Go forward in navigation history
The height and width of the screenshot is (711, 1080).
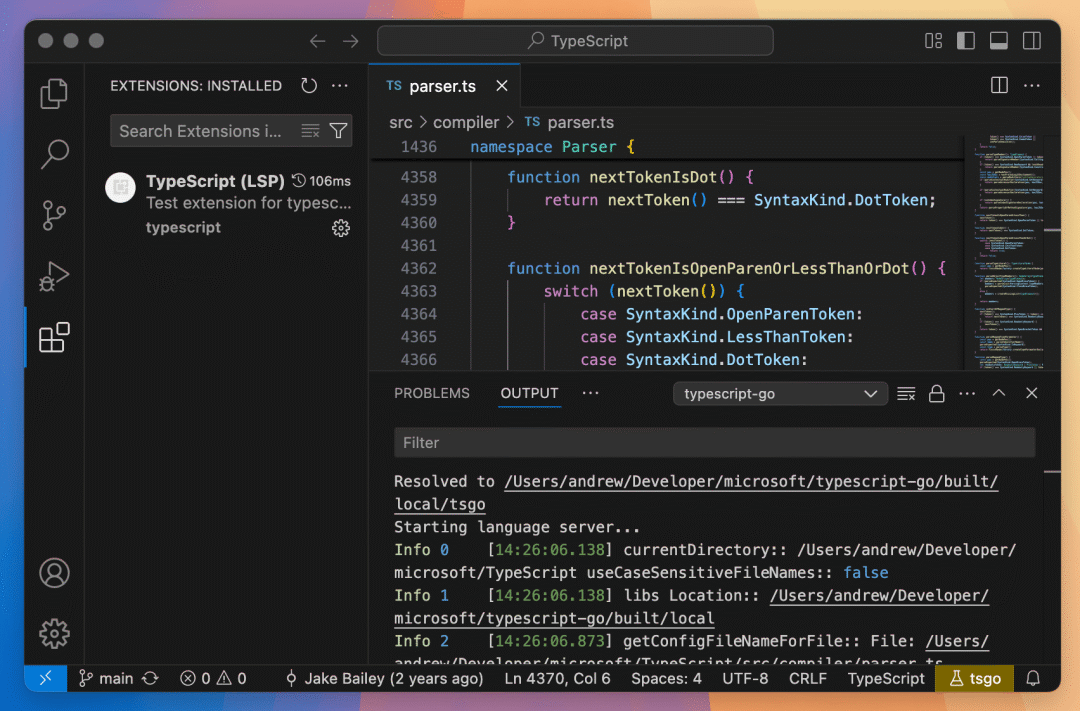351,41
